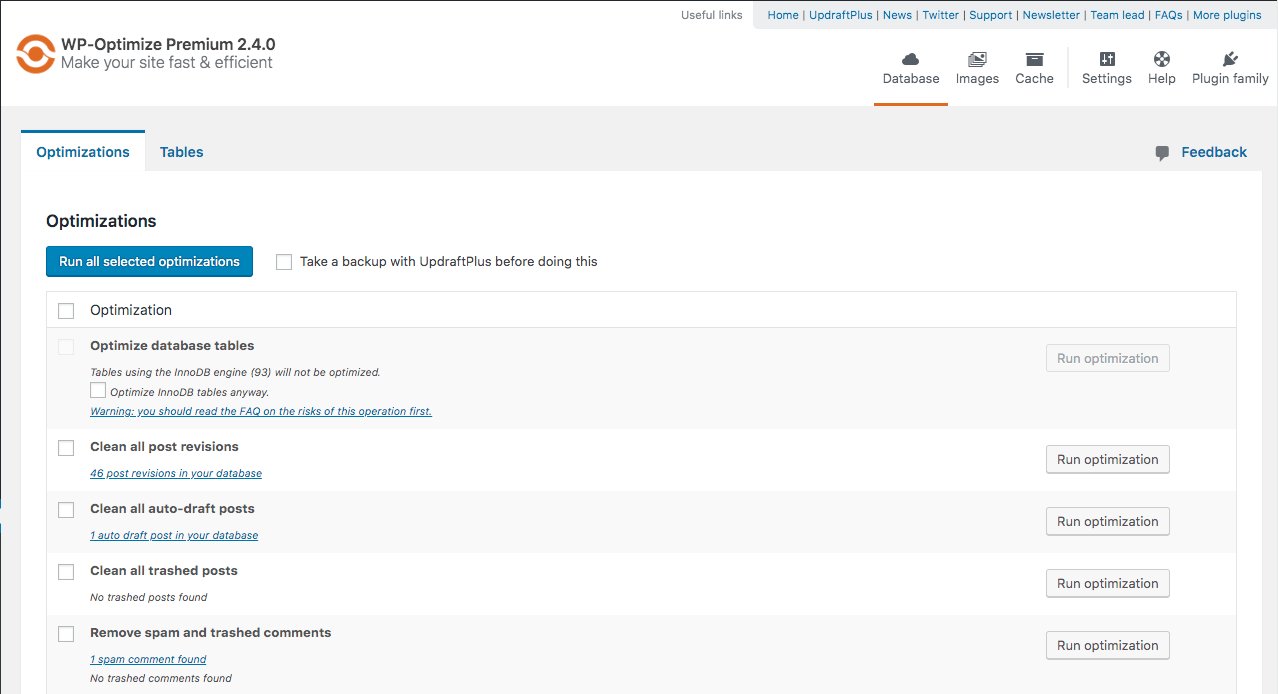The width and height of the screenshot is (1278, 694).
Task: Click the Optimize database tables heading
Action: (x=172, y=346)
